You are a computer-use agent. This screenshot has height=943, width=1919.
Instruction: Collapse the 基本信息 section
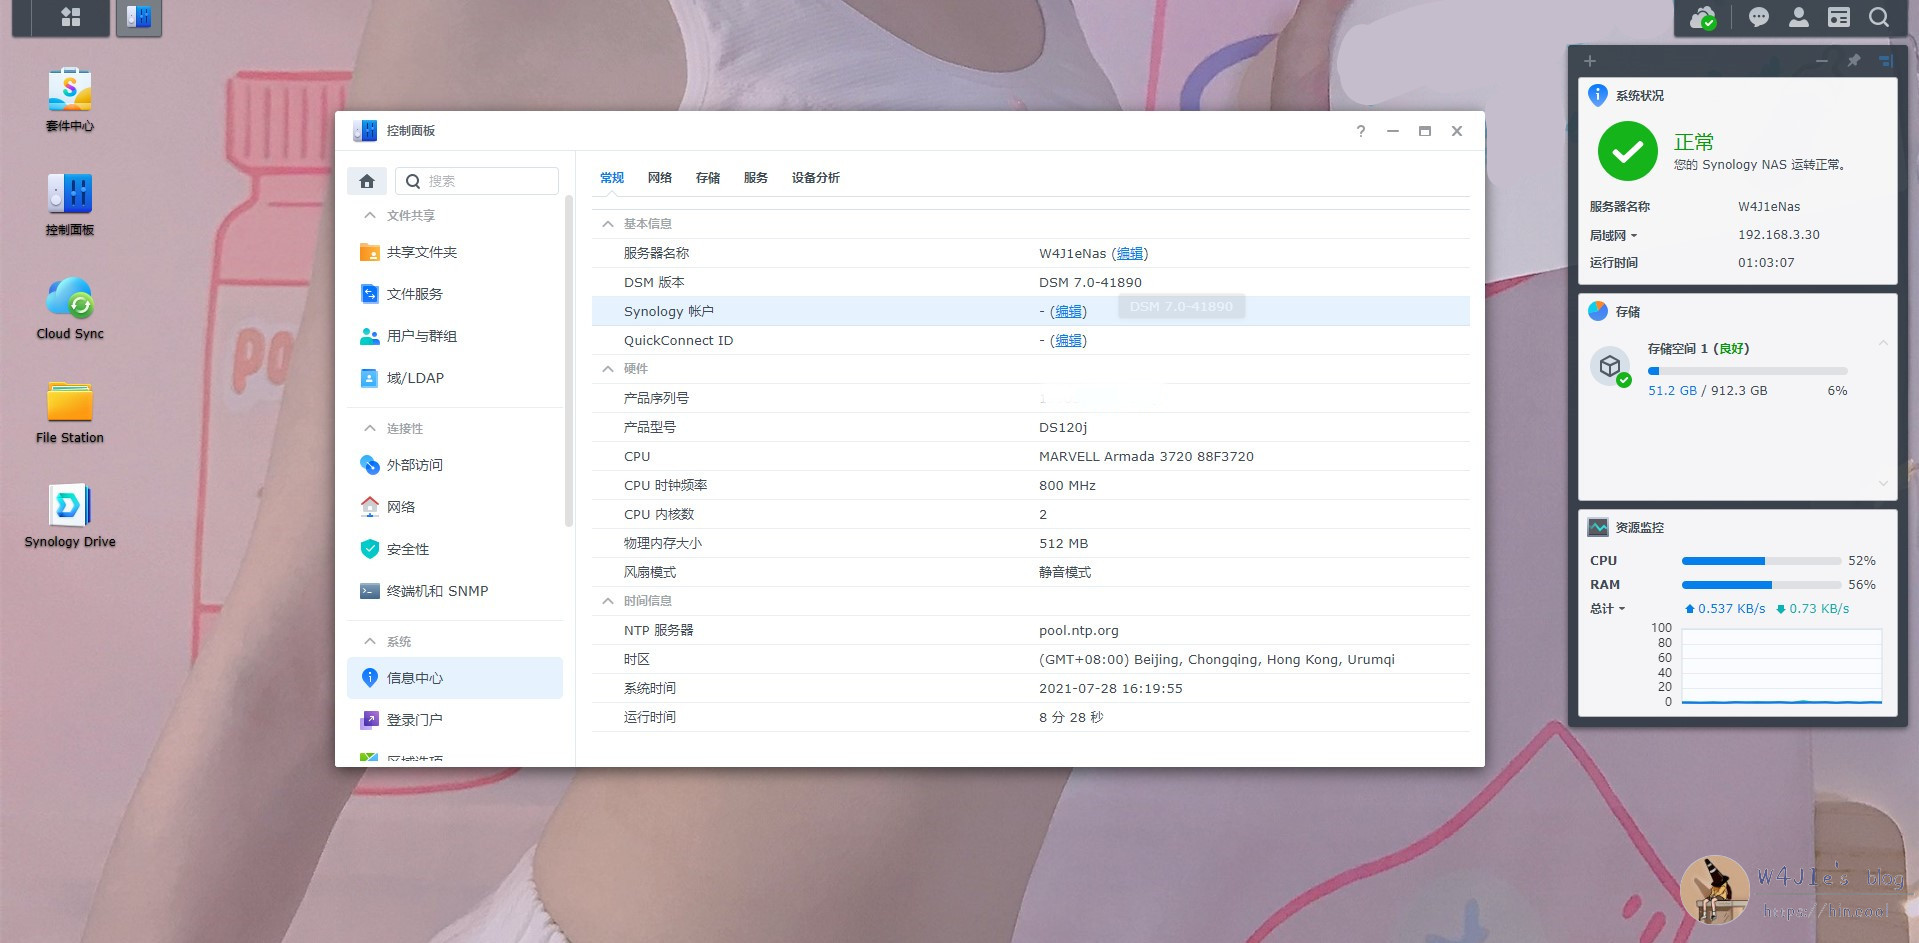(608, 224)
